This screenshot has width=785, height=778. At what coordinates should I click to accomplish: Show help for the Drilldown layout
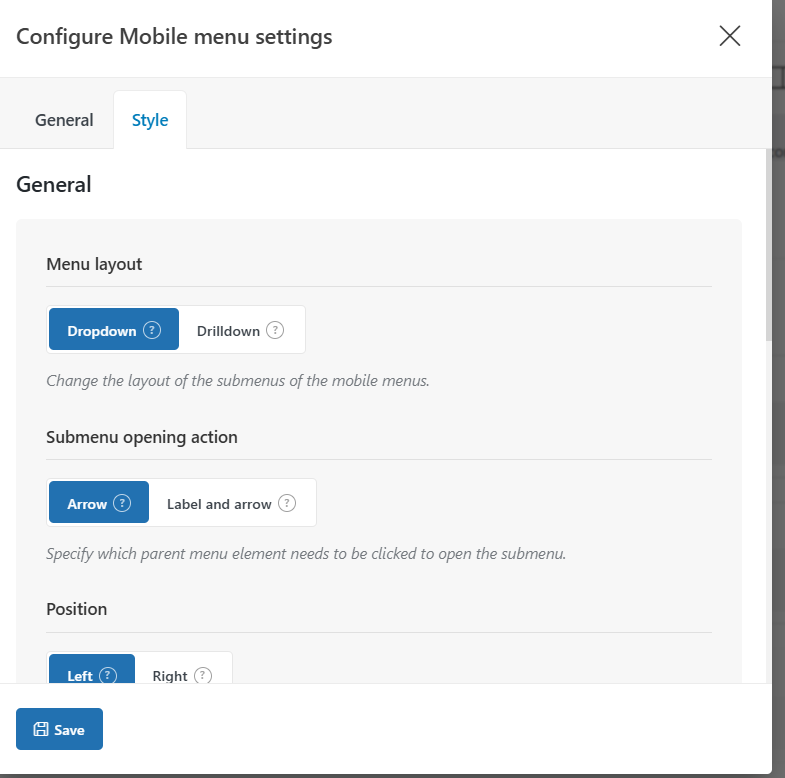[275, 330]
